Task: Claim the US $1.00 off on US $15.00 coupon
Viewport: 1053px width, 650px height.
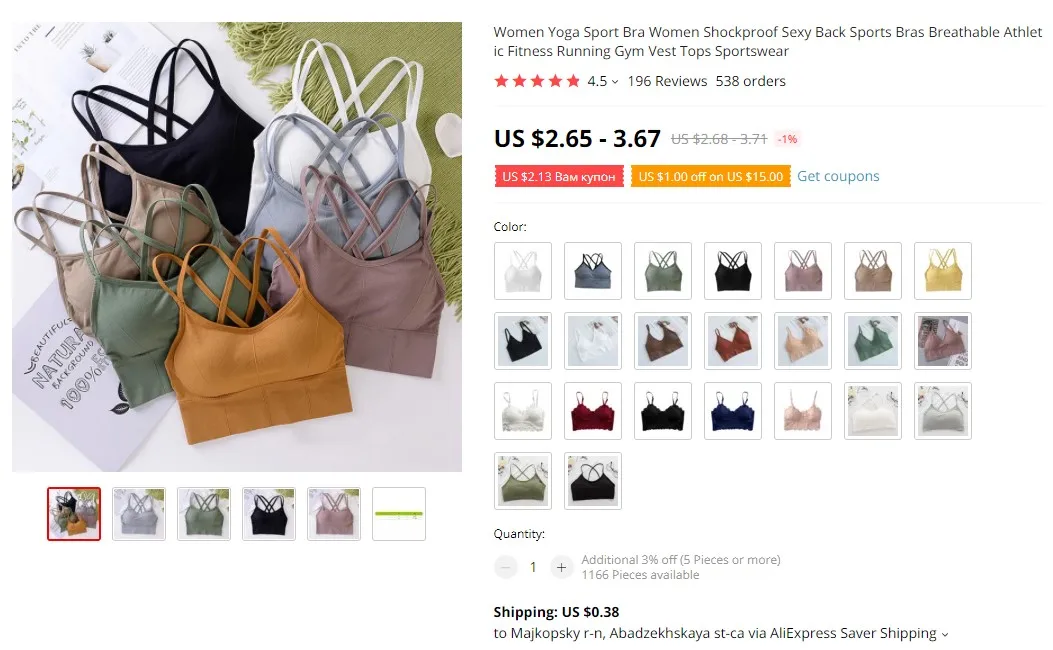Action: (711, 177)
